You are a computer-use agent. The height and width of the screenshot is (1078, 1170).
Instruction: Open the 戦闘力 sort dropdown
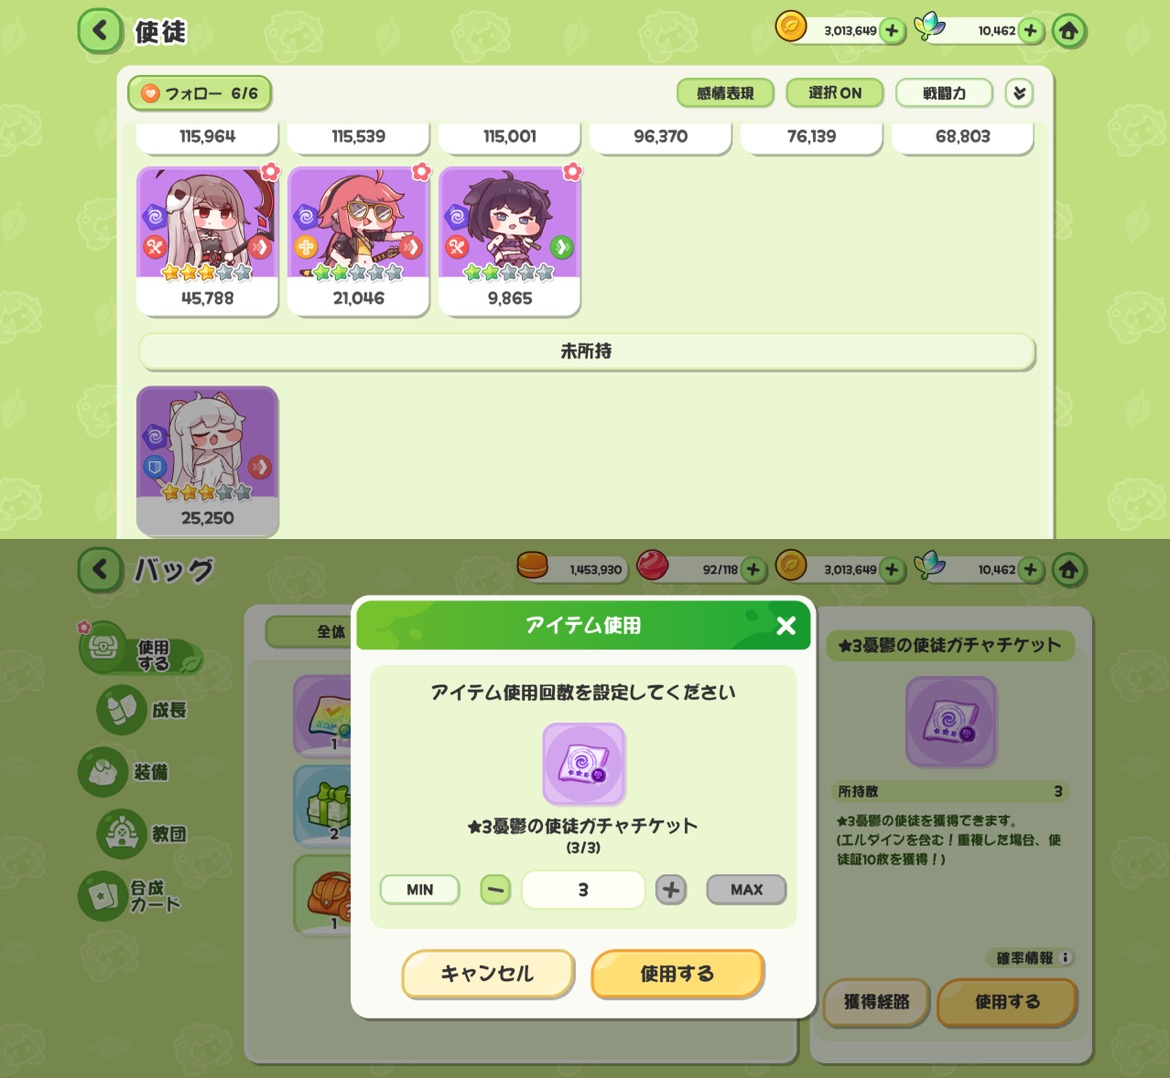(944, 93)
